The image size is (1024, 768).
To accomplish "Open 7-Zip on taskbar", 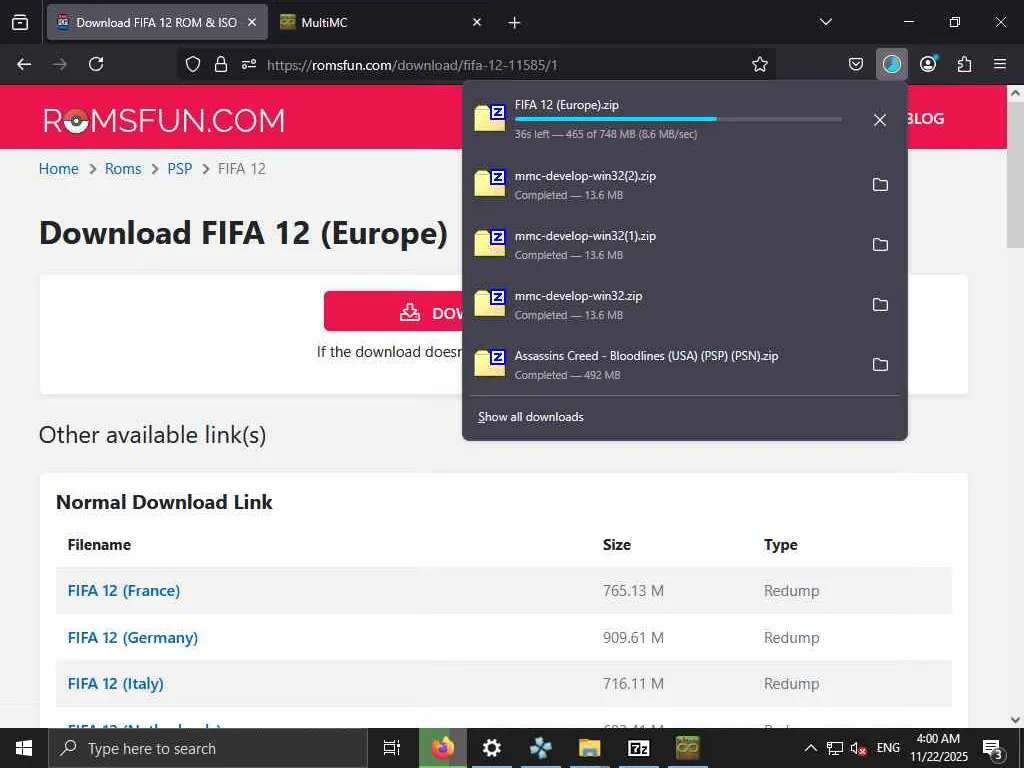I will point(638,748).
